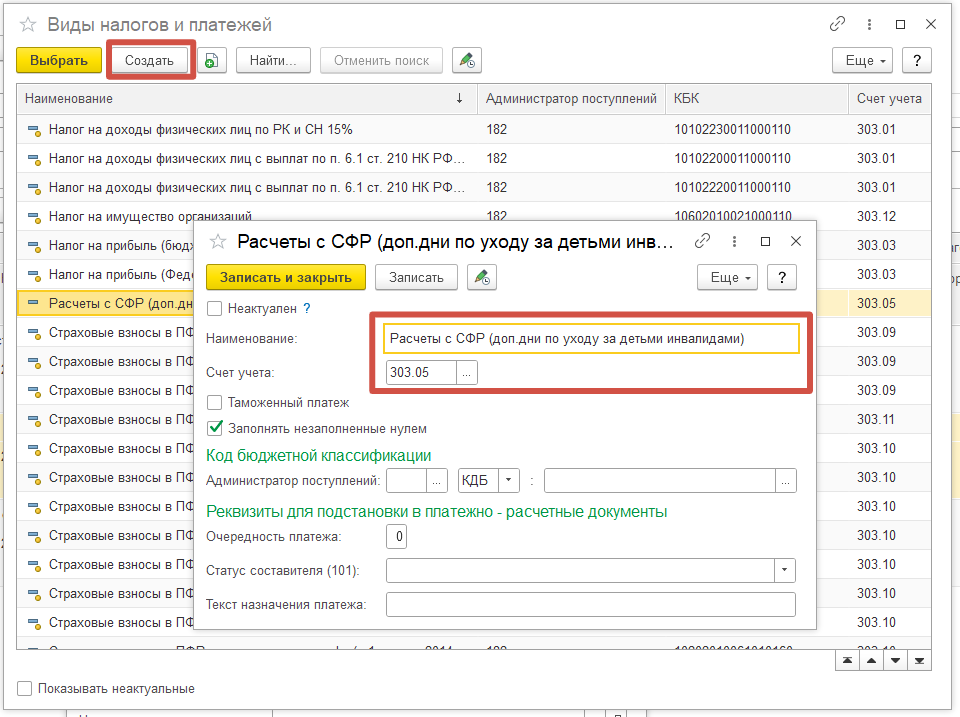This screenshot has width=960, height=717.
Task: Open the Еще menu in the dialog
Action: 727,277
